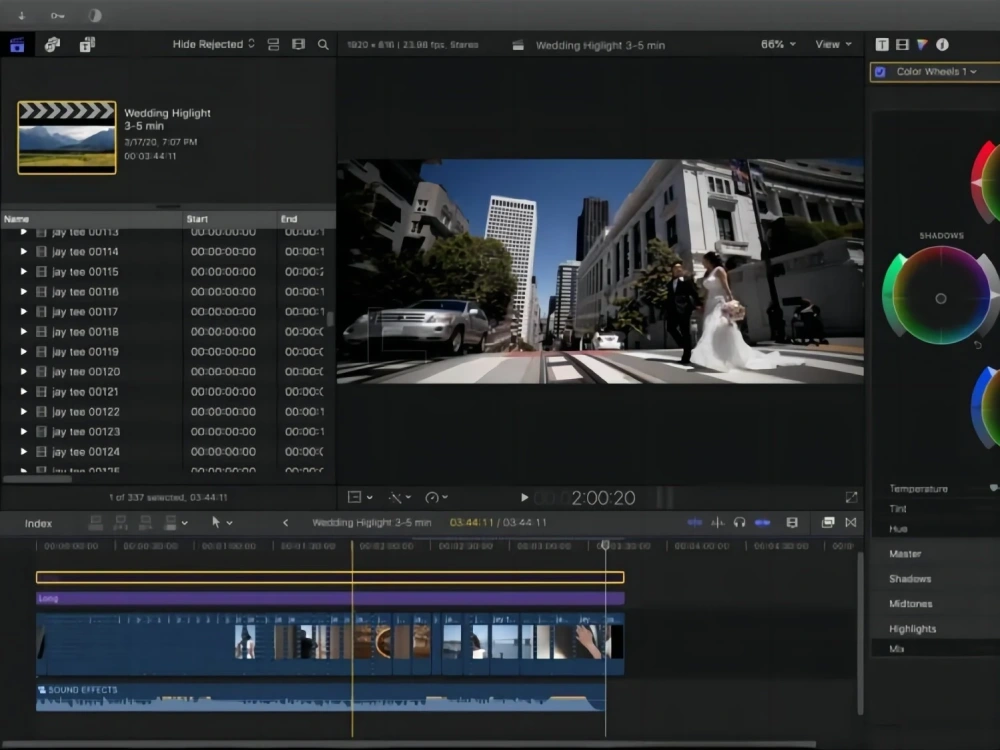Open transform tools dropdown under viewer
This screenshot has height=750, width=1000.
click(x=360, y=497)
